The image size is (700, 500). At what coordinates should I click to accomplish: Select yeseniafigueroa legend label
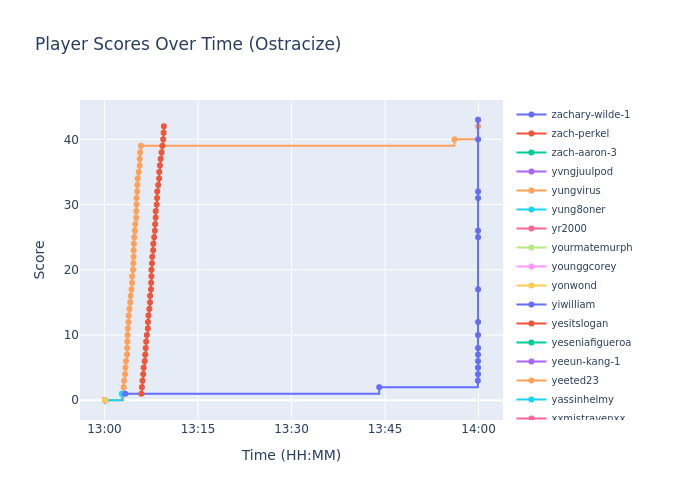coord(591,343)
